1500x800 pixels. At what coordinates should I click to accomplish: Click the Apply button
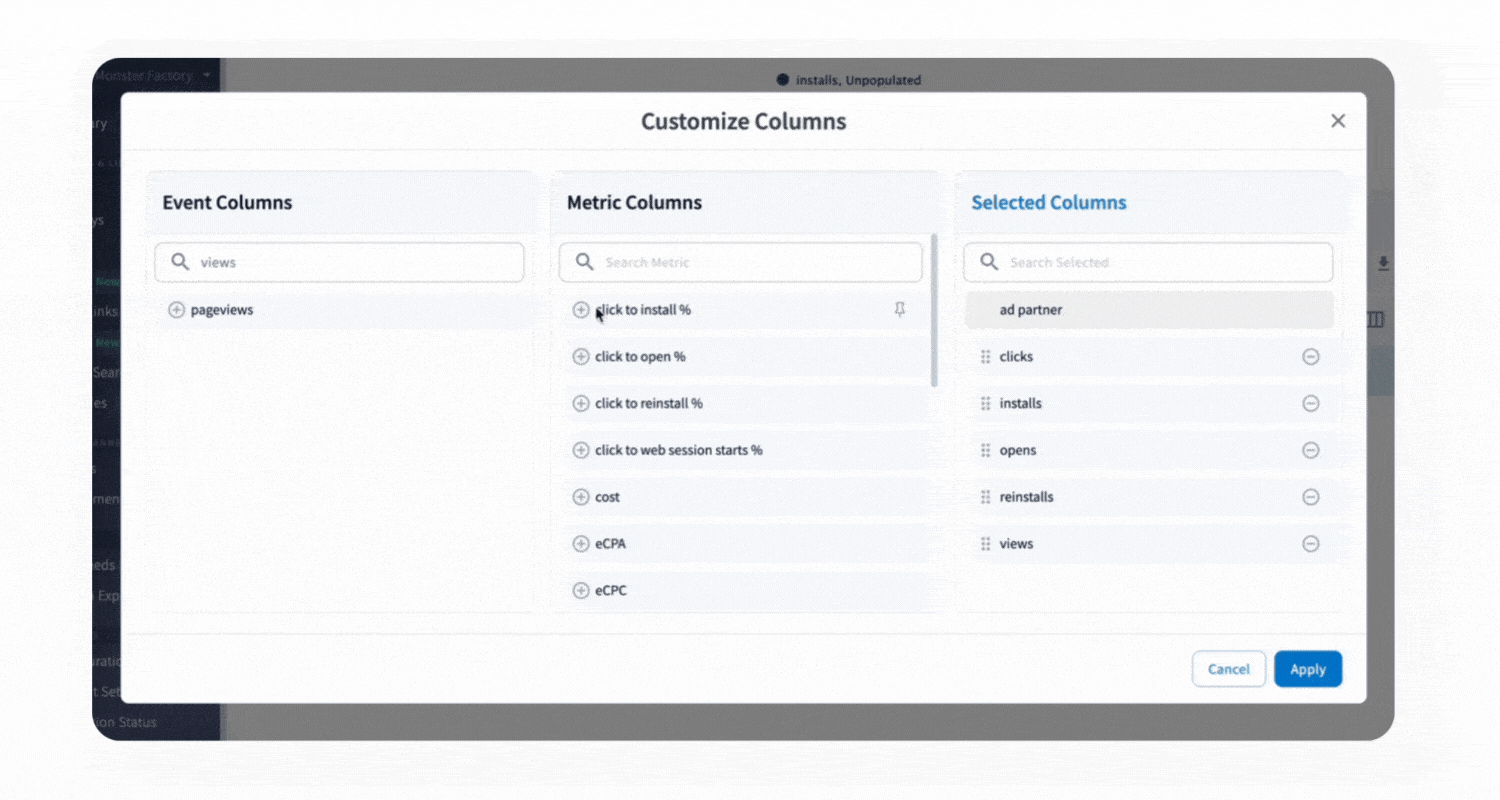click(1307, 669)
